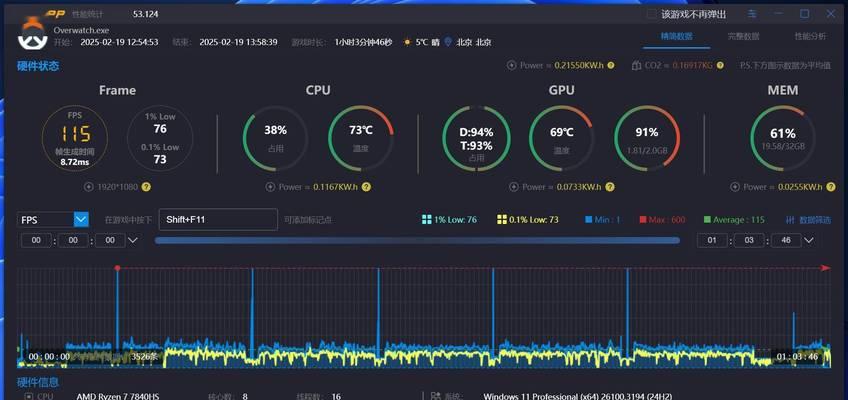This screenshot has height=400, width=848.
Task: Expand the end time 01:03:46 chevron
Action: pos(809,240)
